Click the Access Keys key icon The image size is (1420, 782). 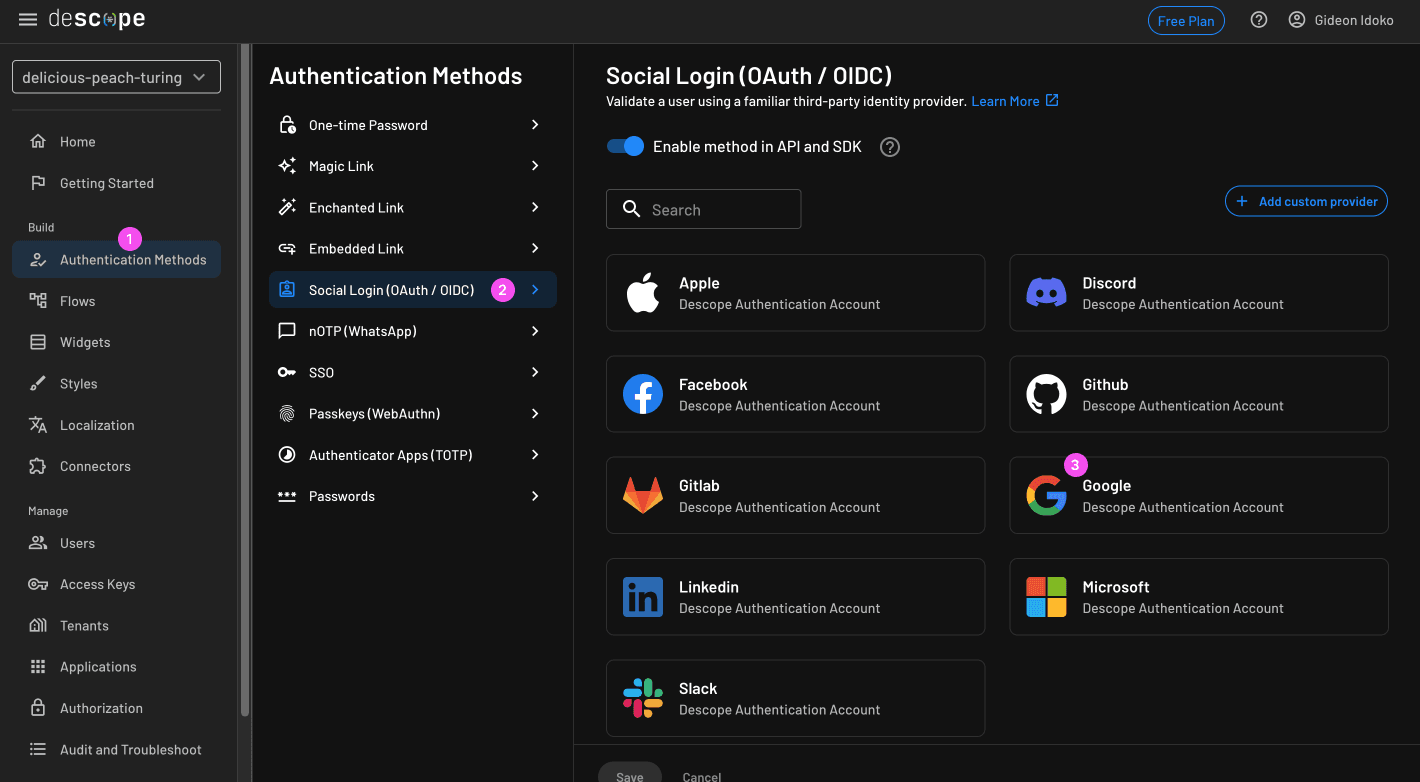tap(38, 584)
